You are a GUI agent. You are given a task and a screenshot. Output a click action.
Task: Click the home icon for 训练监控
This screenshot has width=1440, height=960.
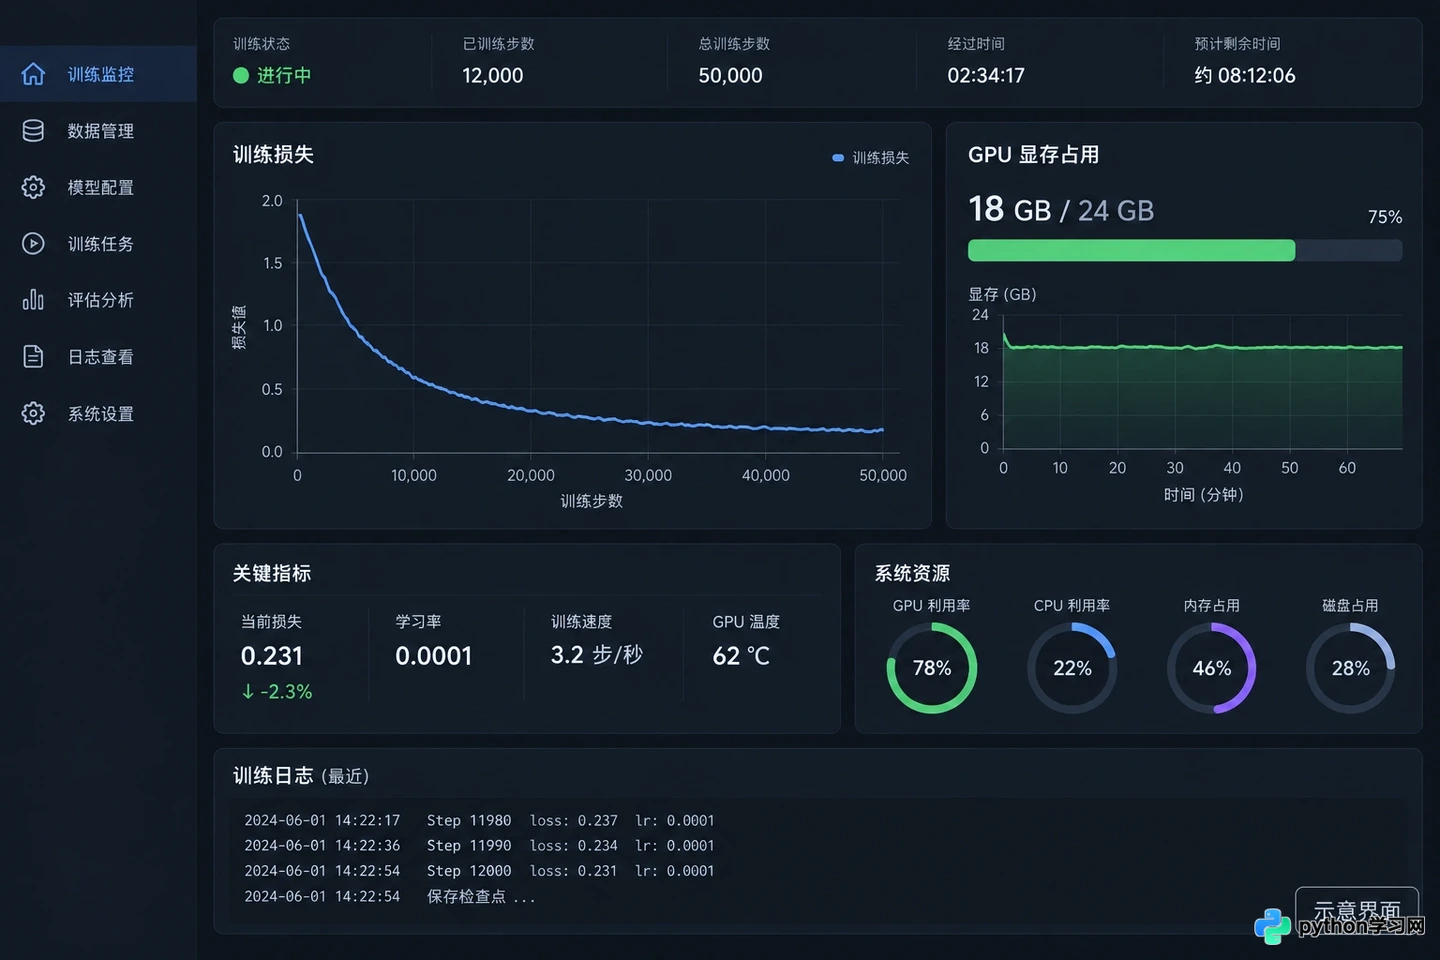click(33, 74)
